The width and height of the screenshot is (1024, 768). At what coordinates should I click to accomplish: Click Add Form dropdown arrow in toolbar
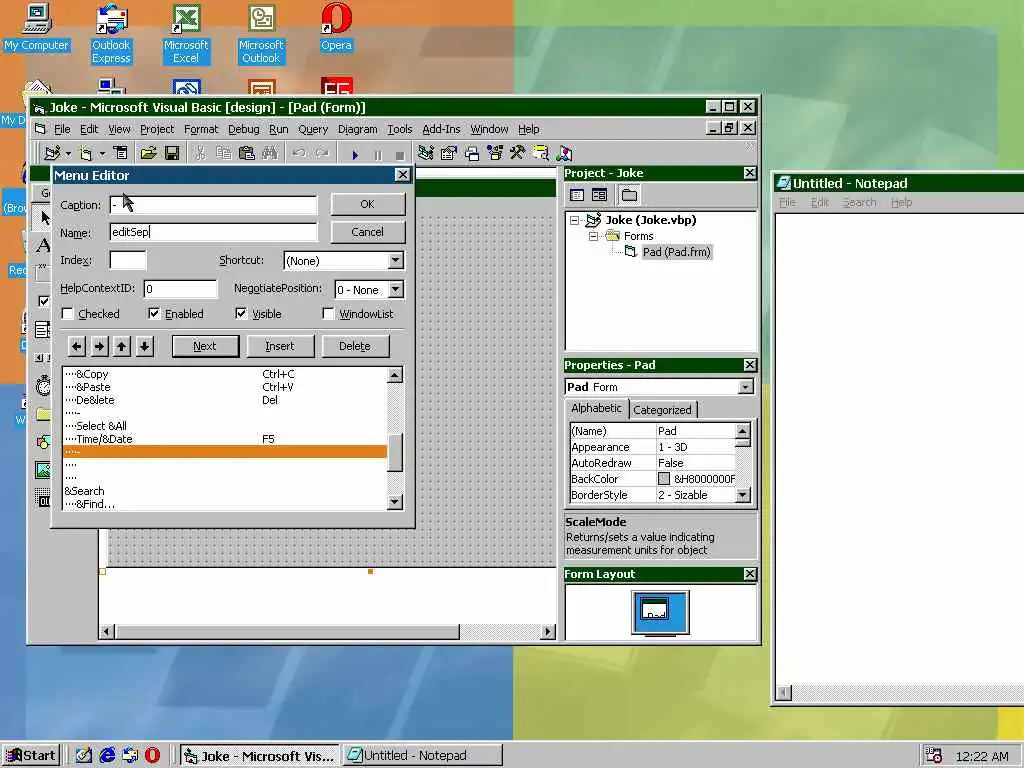[102, 154]
